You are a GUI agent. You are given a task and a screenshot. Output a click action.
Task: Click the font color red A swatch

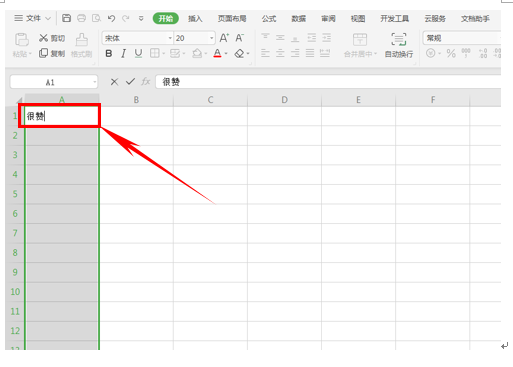[x=217, y=53]
